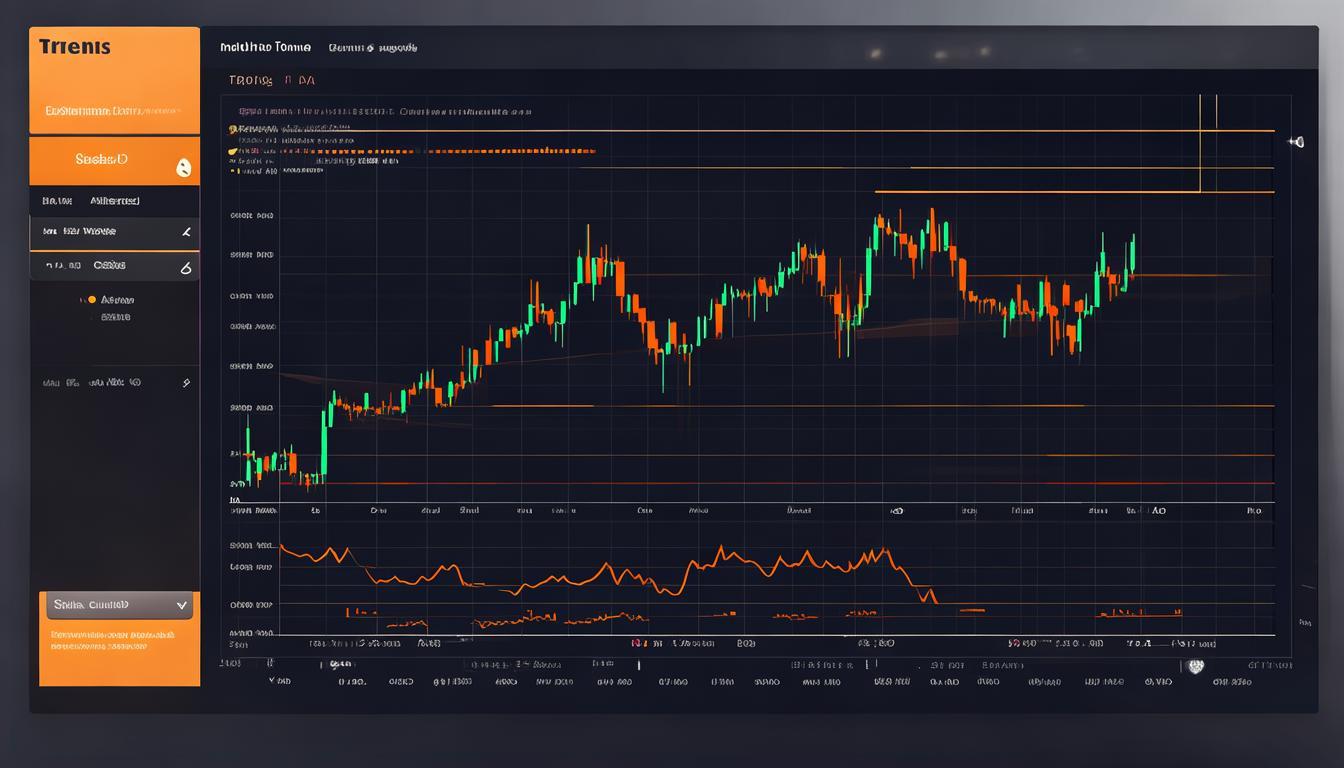This screenshot has height=768, width=1344.
Task: Click the yellow marker on the first chart legend row
Action: [233, 130]
